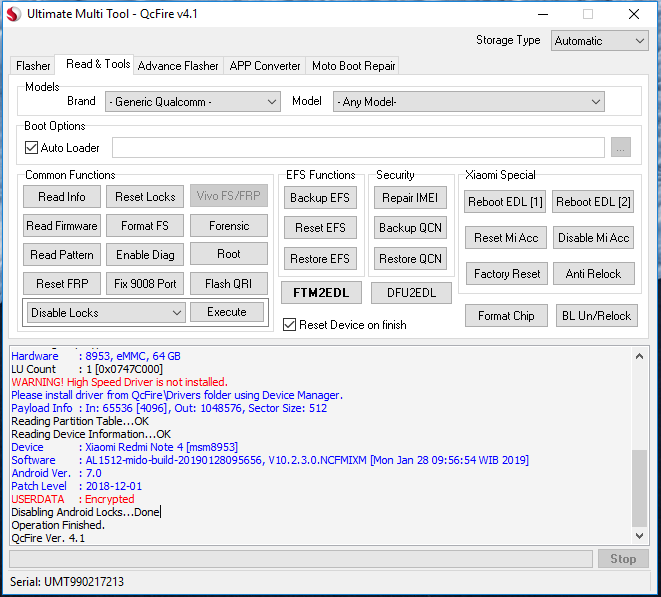
Task: Click the log scrollbar up arrow
Action: point(640,356)
